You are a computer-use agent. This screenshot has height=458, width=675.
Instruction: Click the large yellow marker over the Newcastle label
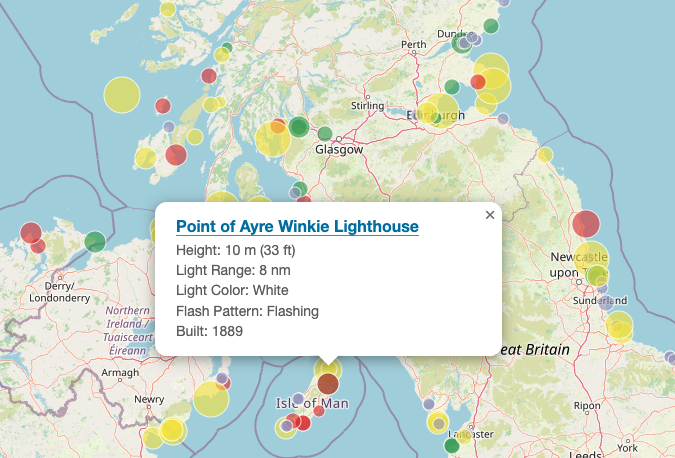(591, 259)
